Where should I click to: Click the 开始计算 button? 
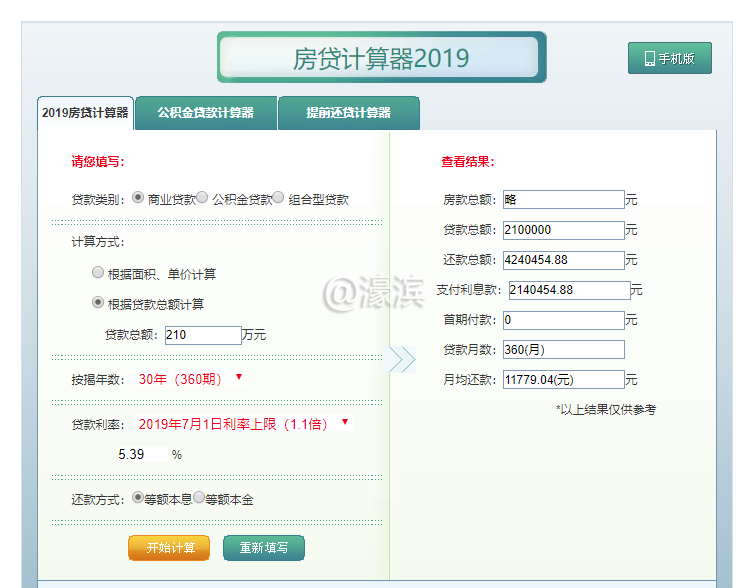point(169,548)
